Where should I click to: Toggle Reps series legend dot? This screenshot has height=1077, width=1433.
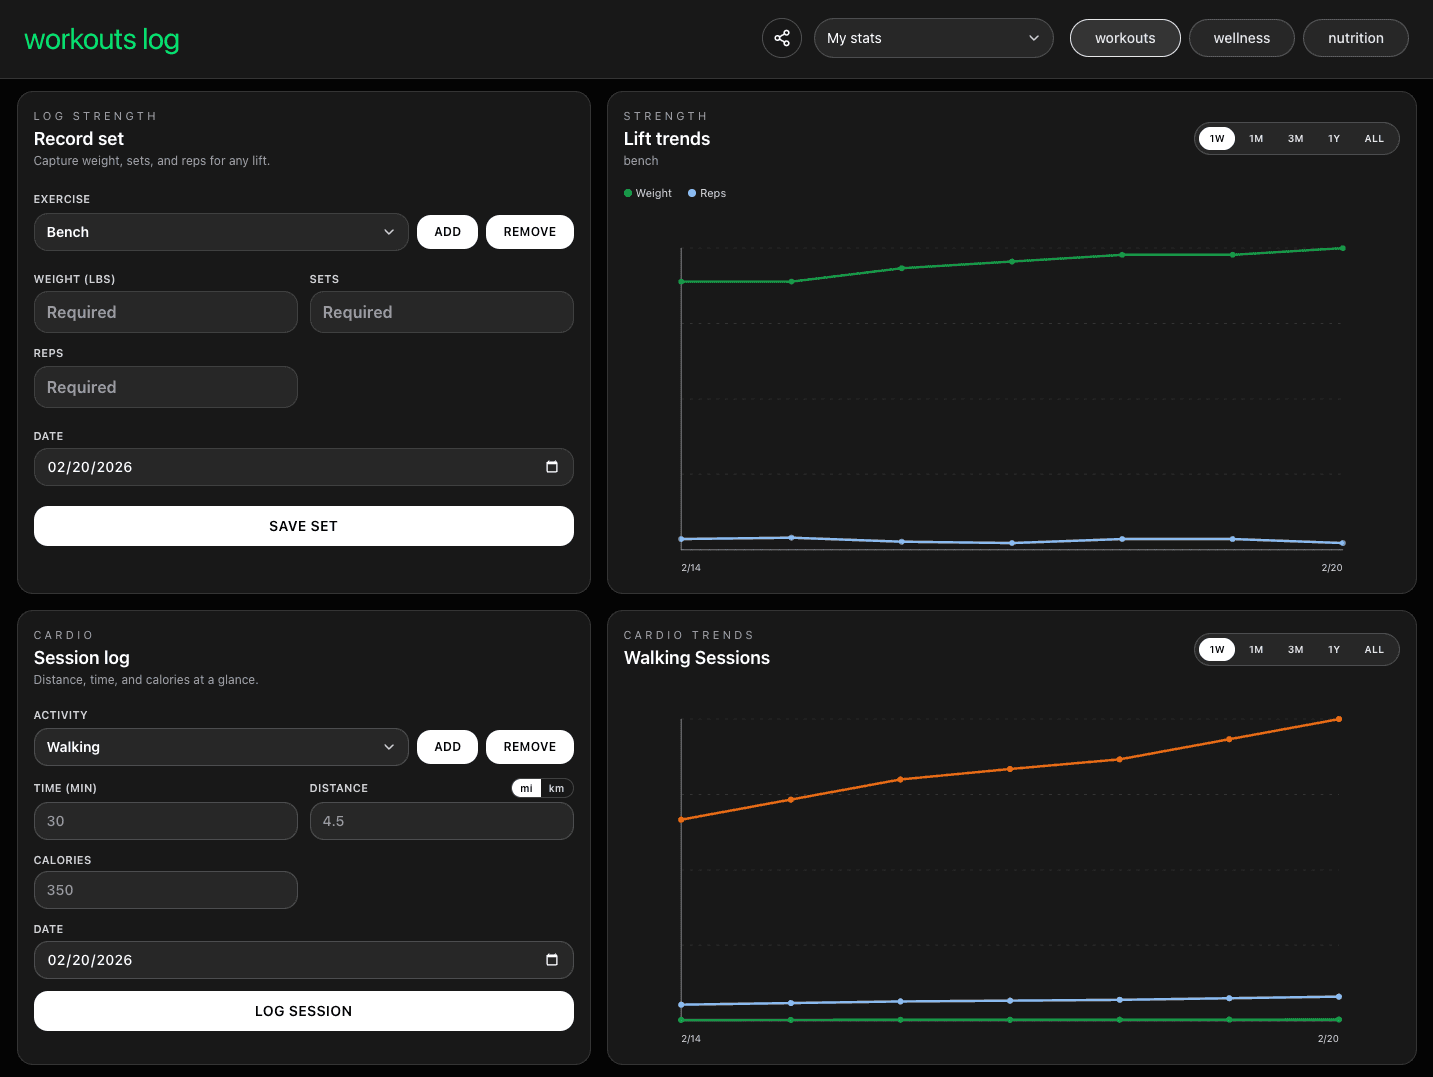coord(692,193)
